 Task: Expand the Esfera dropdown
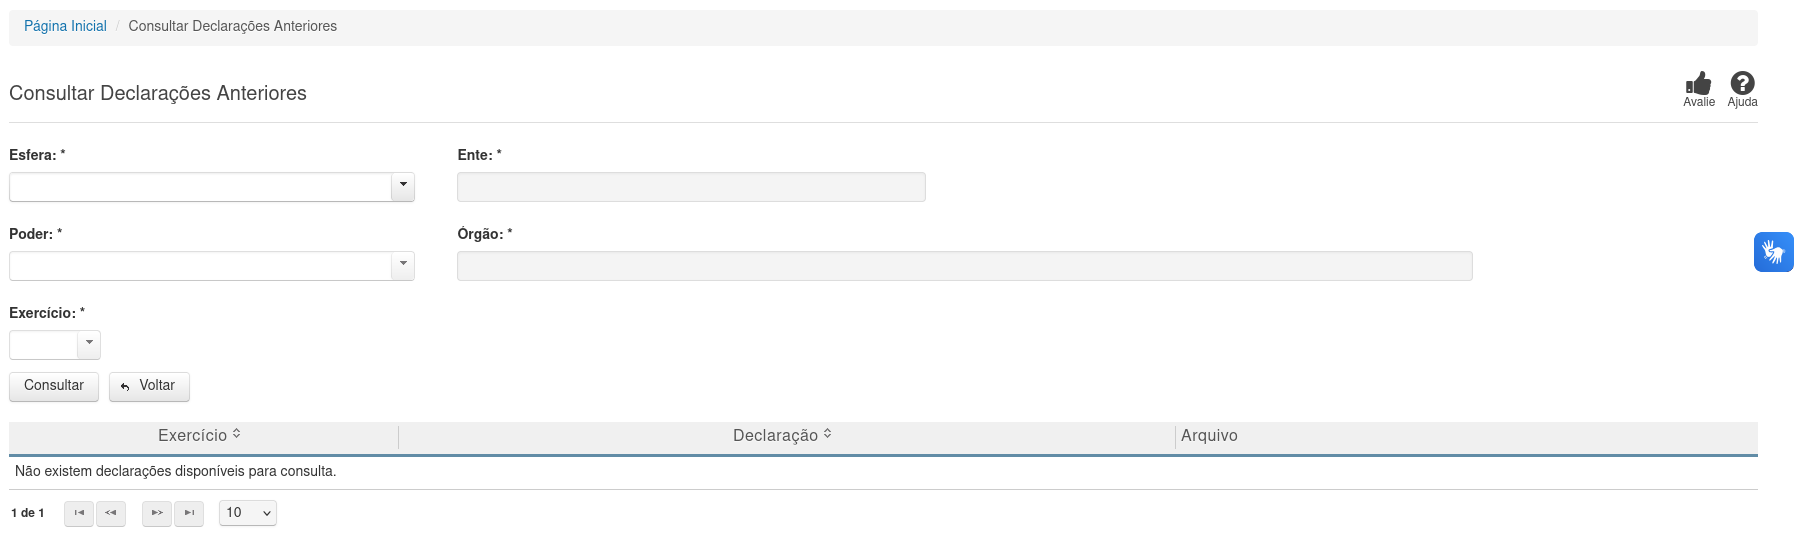pos(403,187)
